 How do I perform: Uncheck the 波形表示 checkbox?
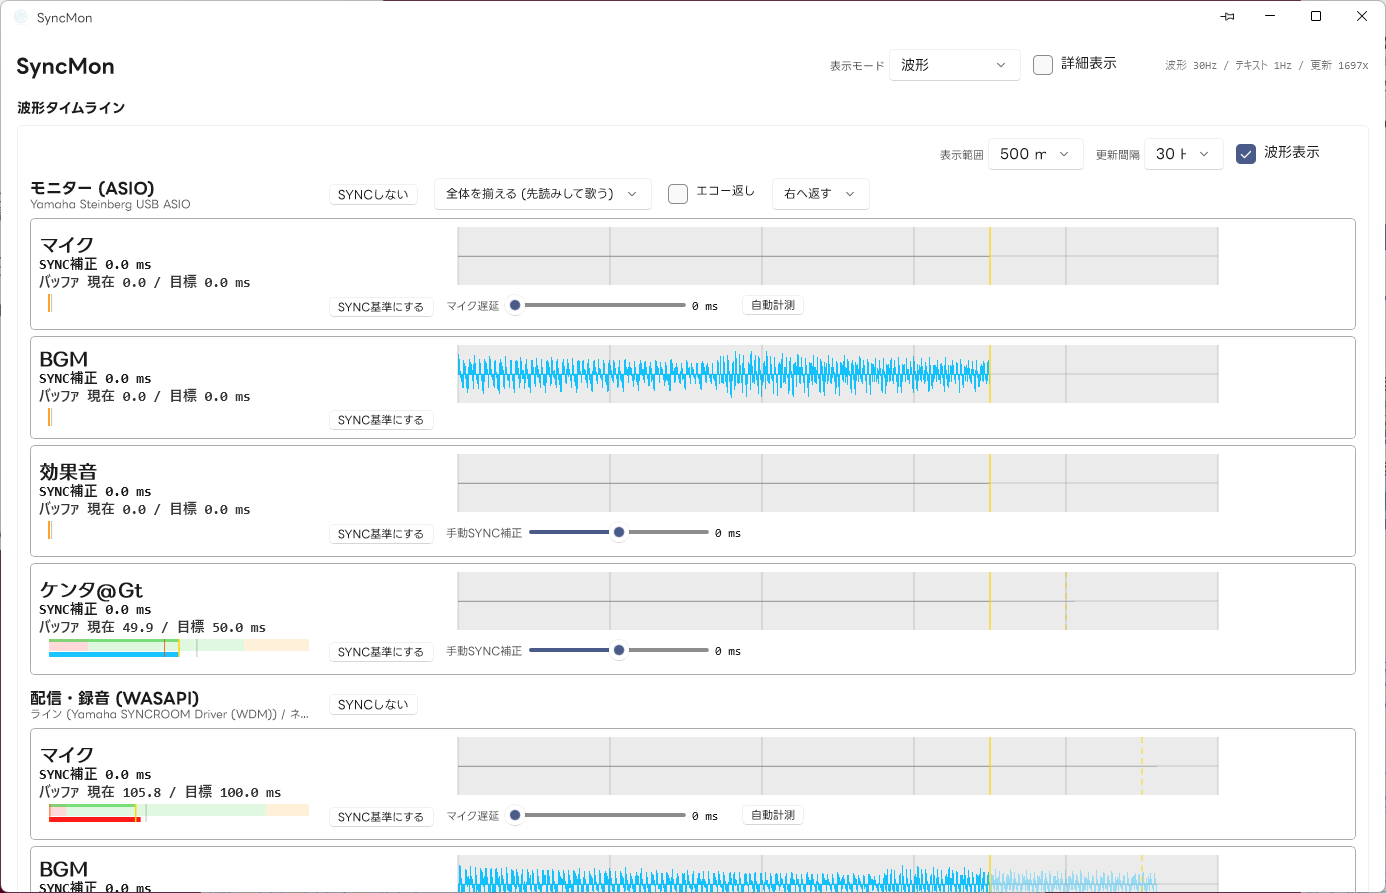(1246, 153)
